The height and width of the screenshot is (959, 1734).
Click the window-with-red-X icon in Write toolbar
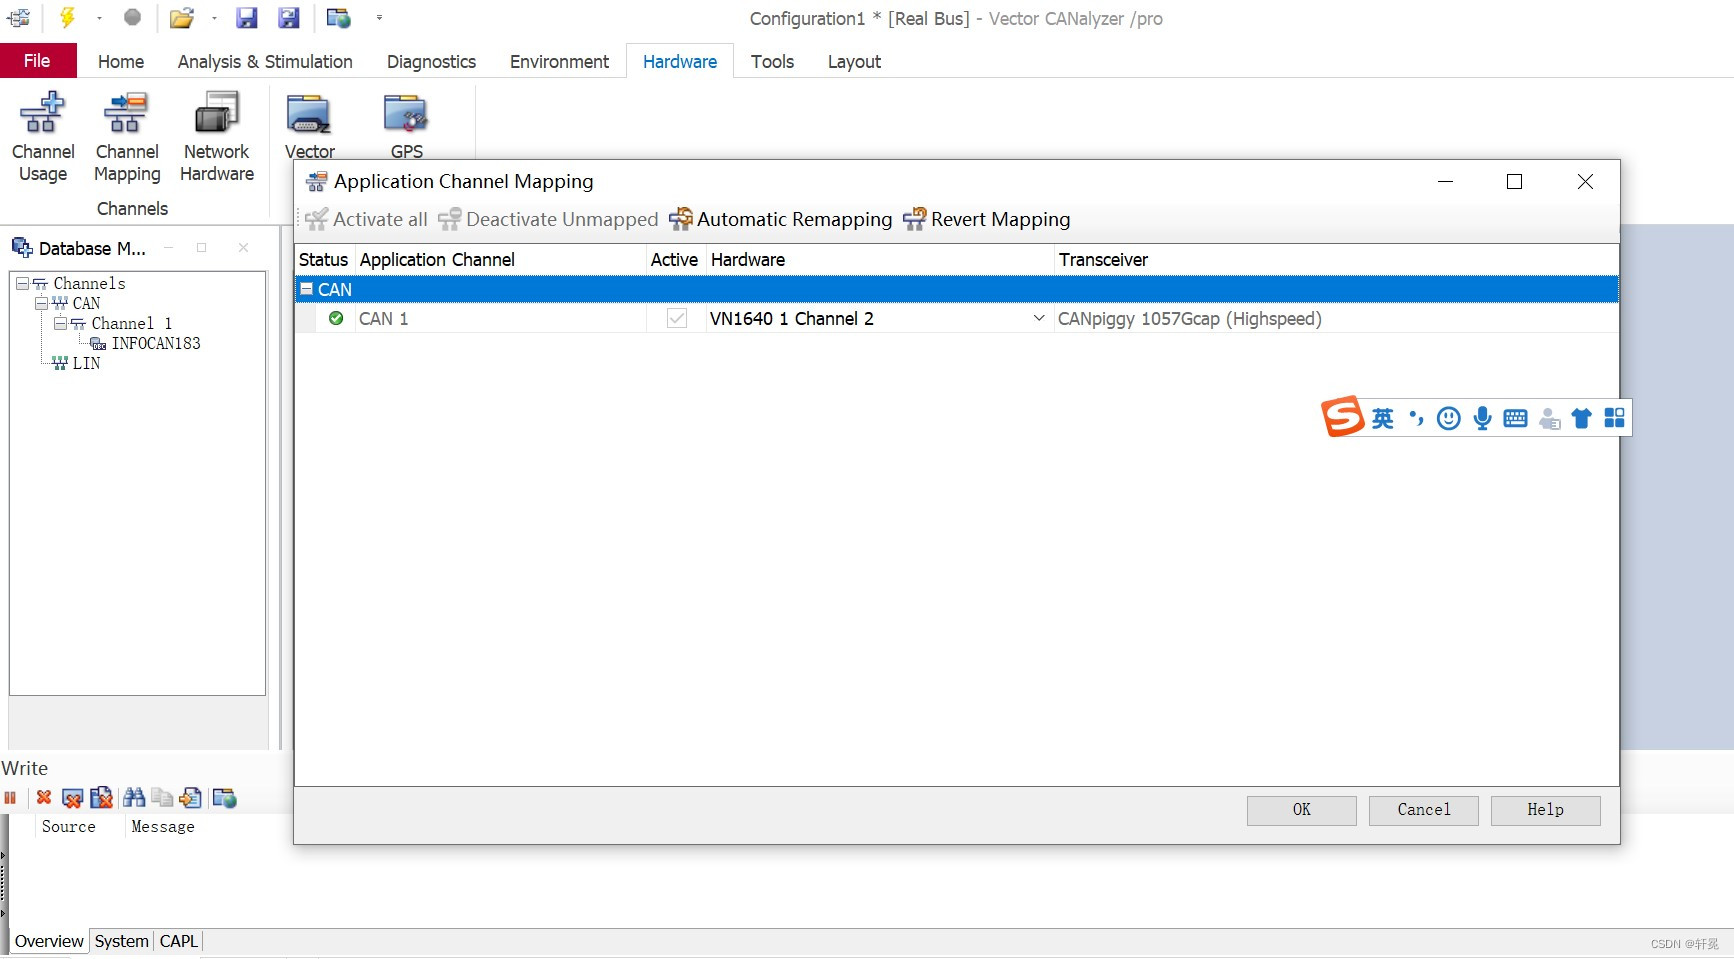click(x=72, y=798)
